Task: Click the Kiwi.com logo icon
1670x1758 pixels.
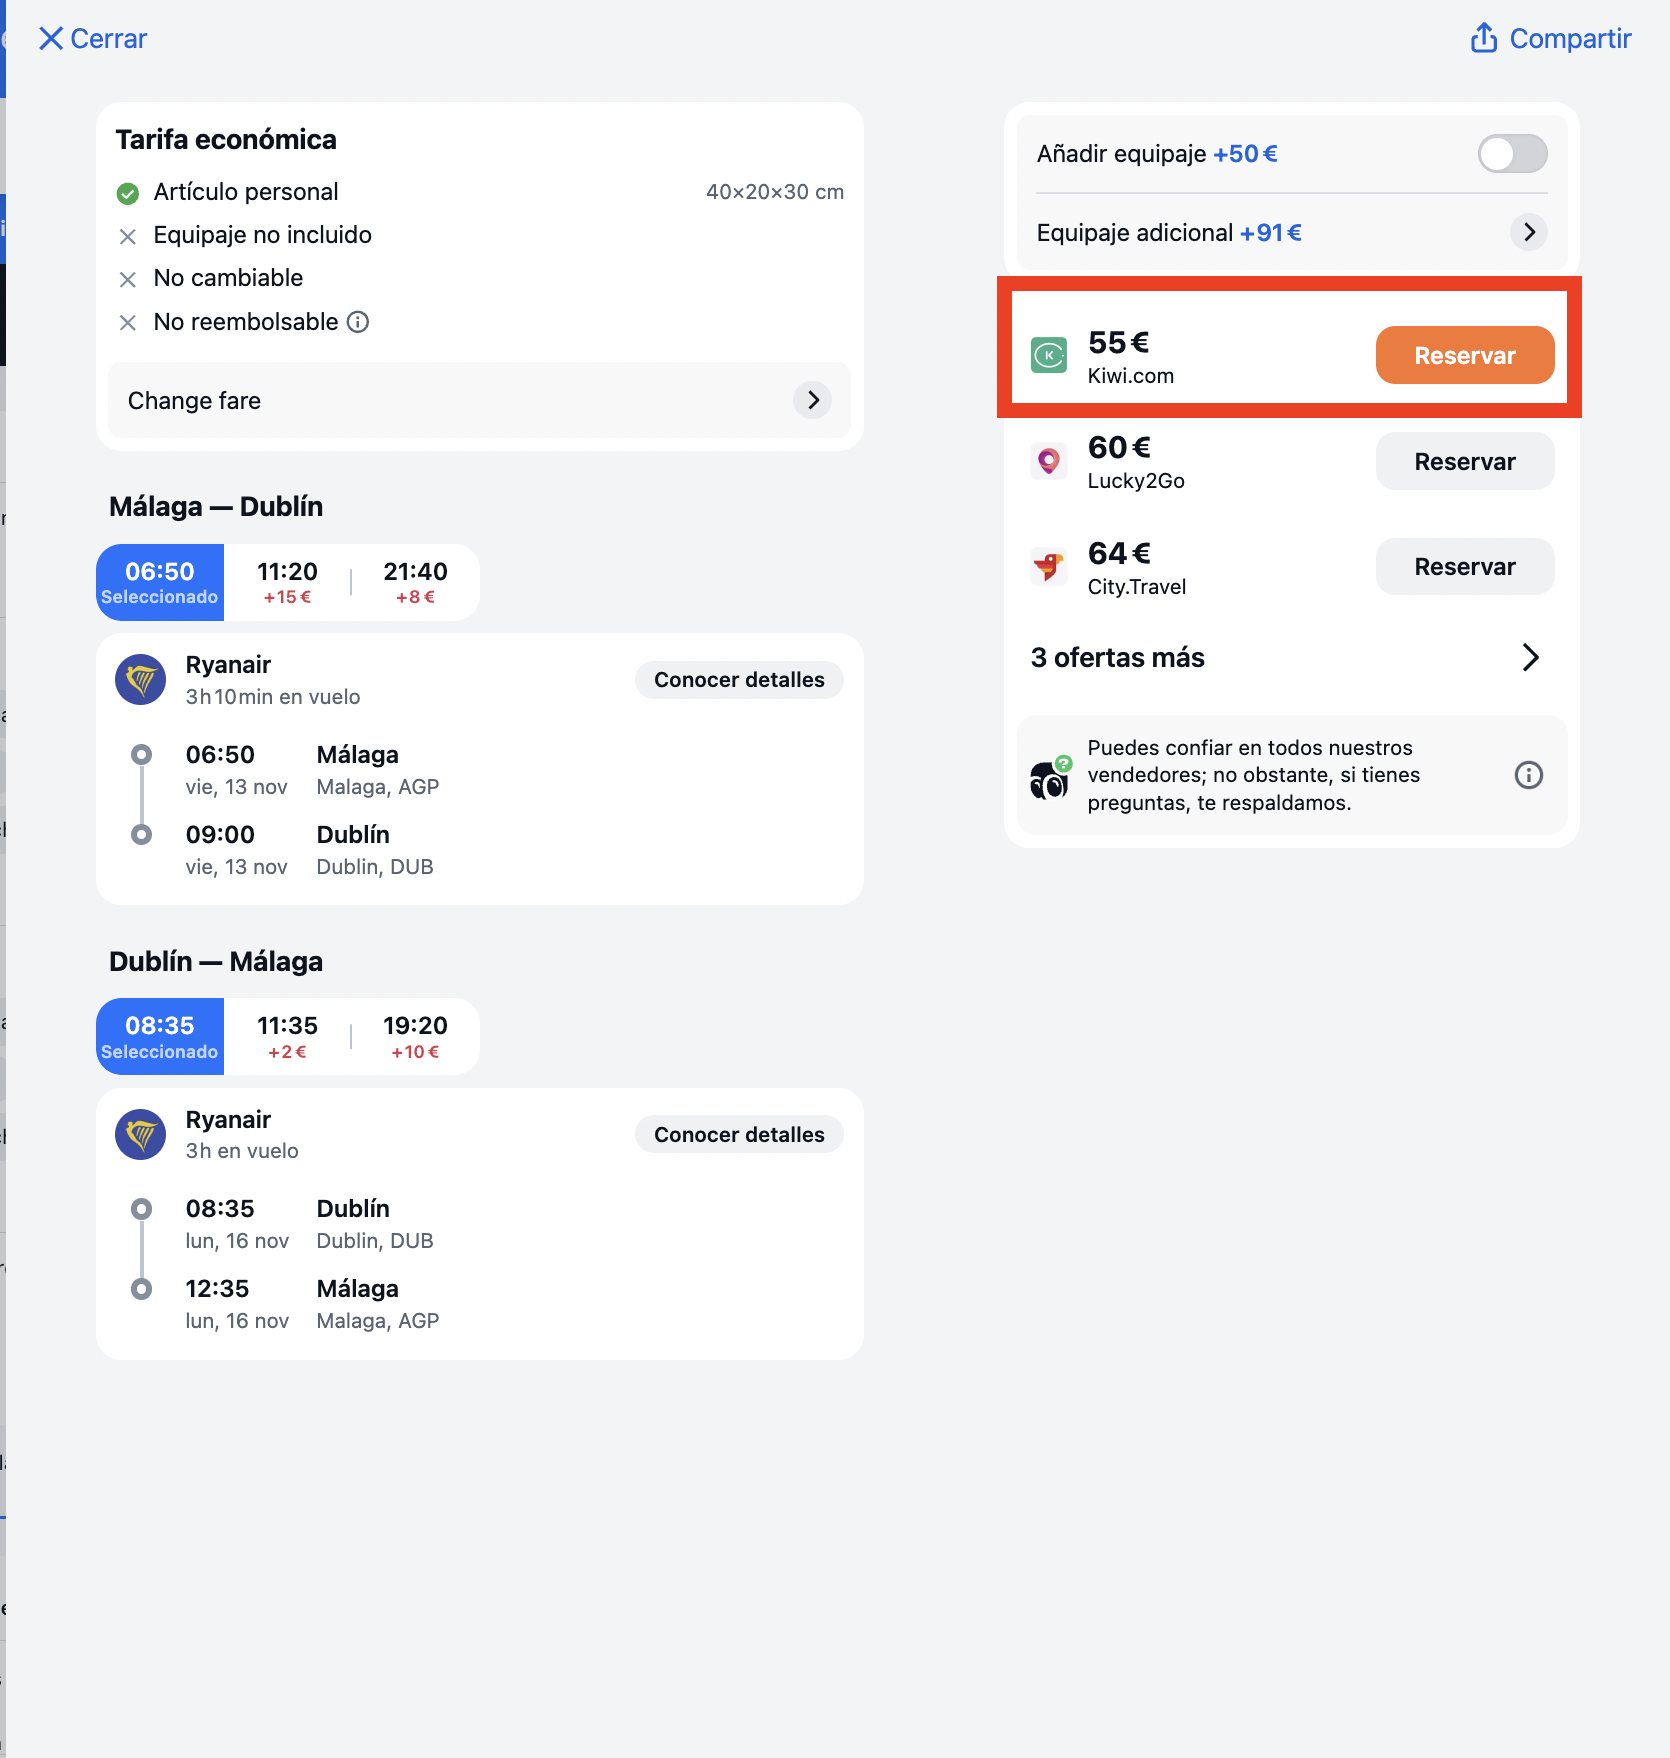Action: (1049, 355)
